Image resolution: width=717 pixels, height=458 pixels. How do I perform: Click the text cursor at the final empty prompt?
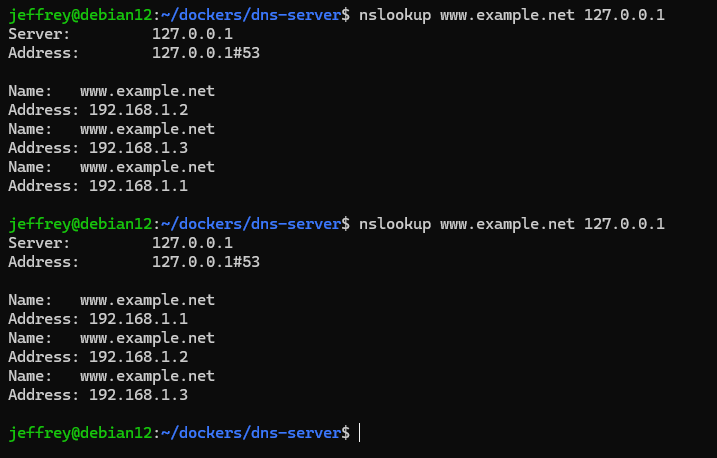point(359,433)
